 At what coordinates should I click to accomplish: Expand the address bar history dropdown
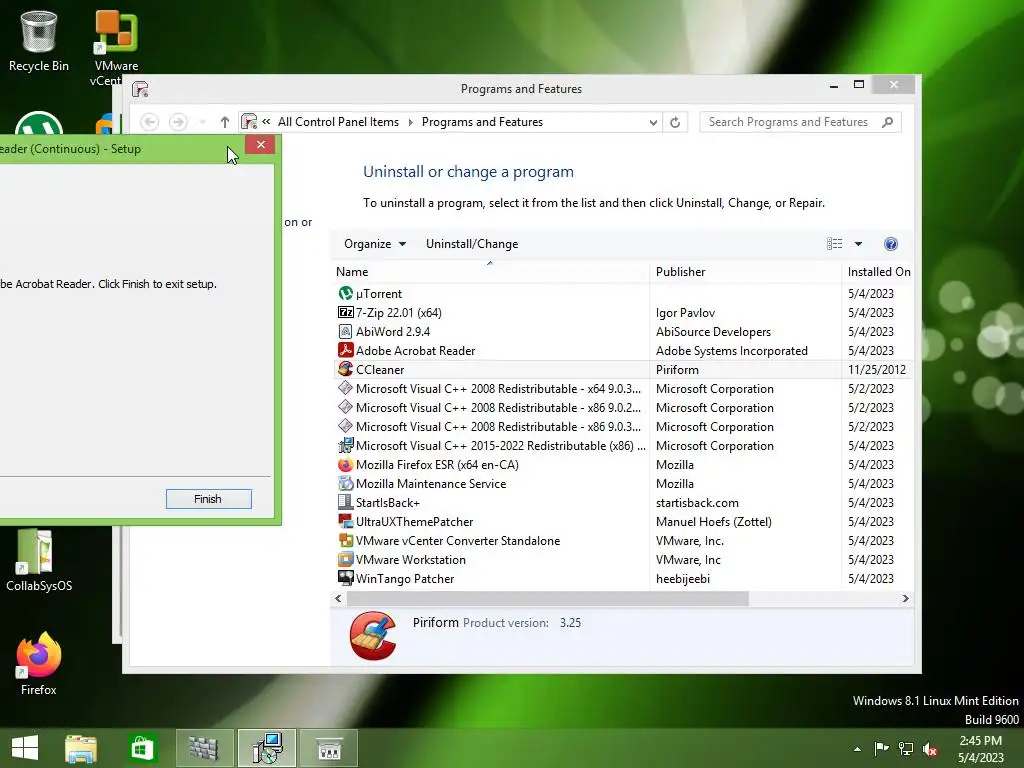pyautogui.click(x=652, y=122)
